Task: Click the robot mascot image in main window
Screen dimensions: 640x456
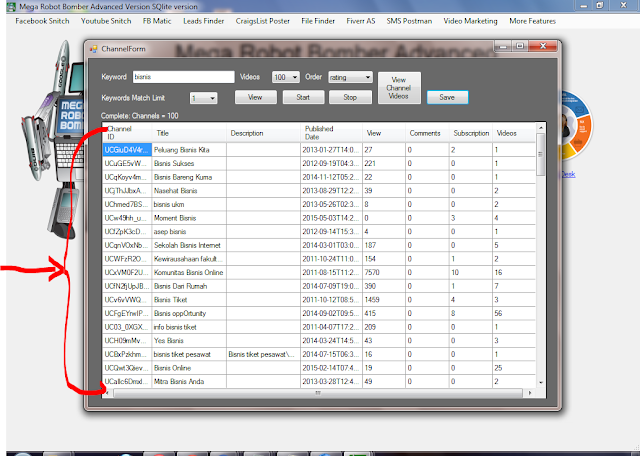Action: [53, 141]
